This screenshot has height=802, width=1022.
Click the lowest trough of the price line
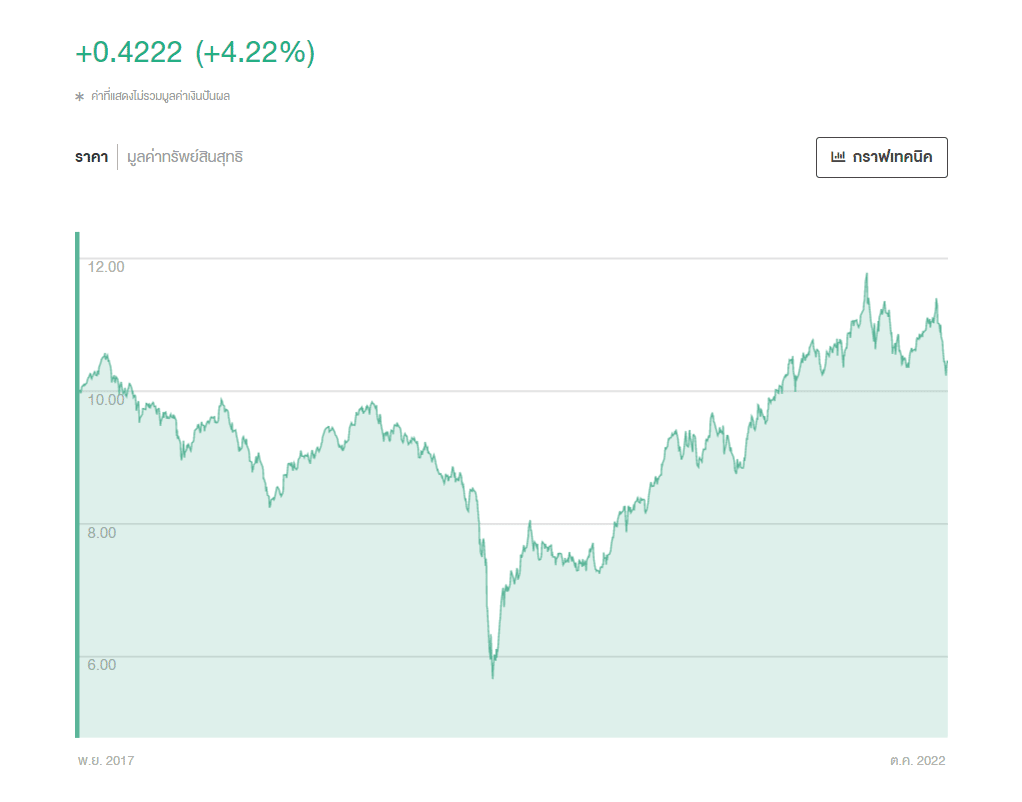click(x=493, y=677)
